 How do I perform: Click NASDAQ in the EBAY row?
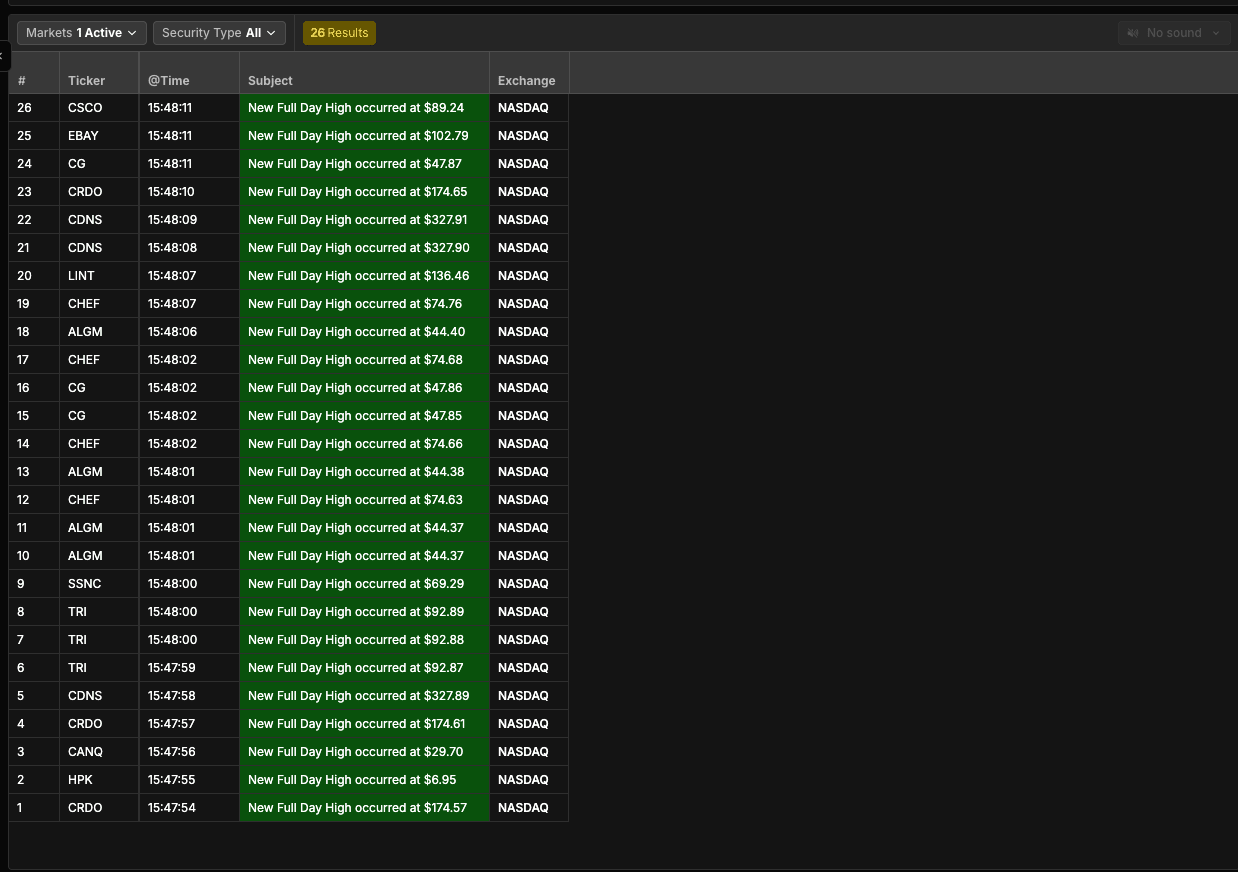[x=529, y=136]
